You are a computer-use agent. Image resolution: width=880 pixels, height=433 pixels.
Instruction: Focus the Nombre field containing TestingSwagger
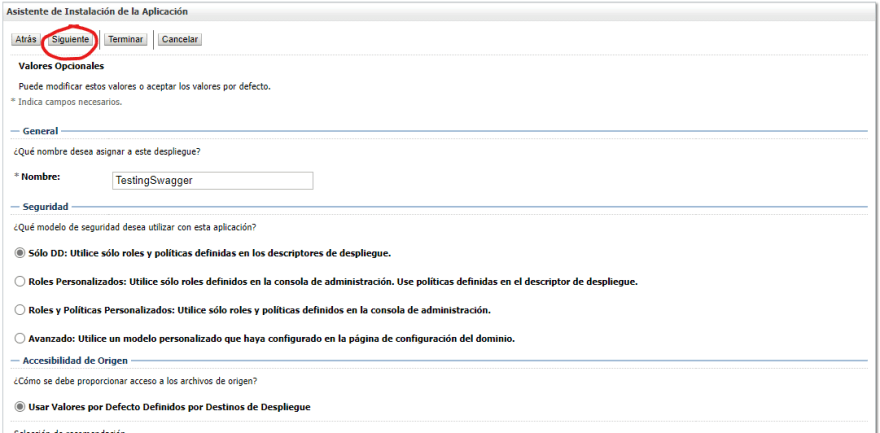[213, 181]
